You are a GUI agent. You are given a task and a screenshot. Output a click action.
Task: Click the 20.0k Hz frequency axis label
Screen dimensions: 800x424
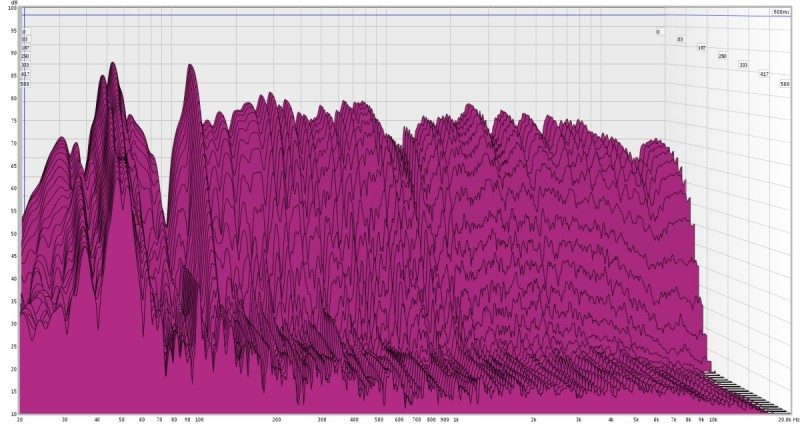click(789, 419)
